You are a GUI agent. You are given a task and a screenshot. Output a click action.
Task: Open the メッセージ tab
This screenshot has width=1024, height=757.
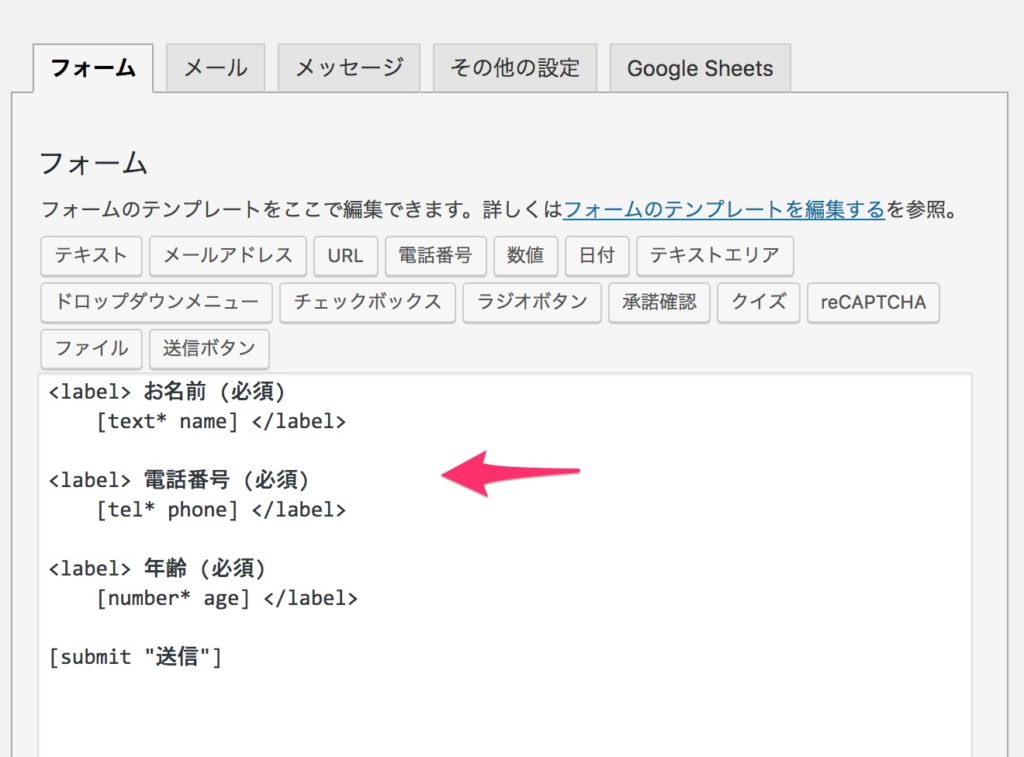click(349, 68)
